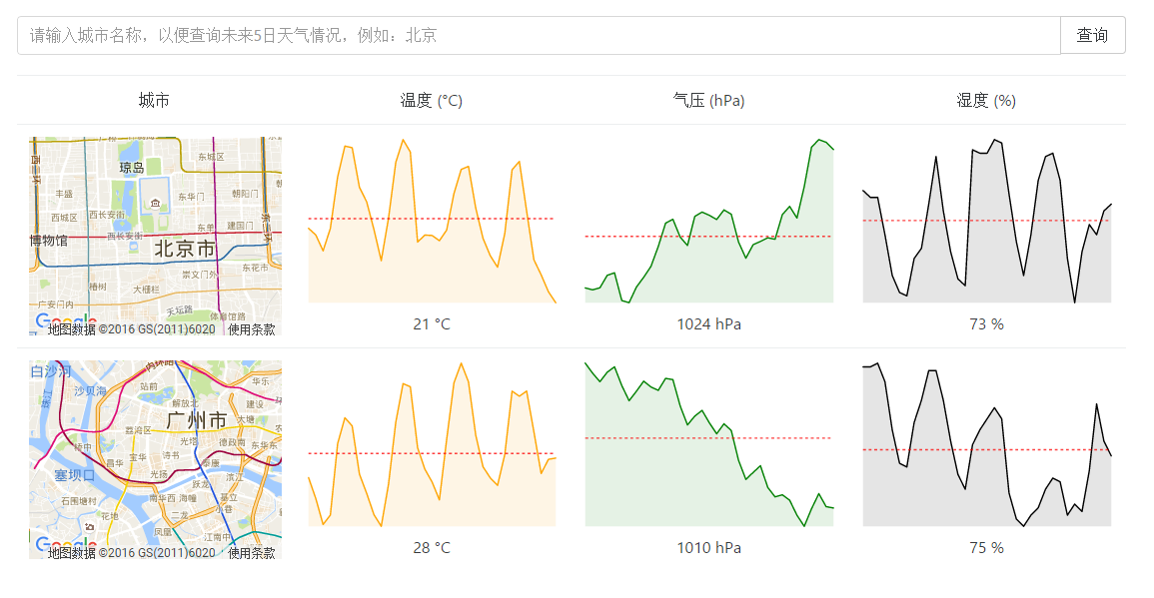
Task: Open the Beijing map thumbnail
Action: point(155,237)
